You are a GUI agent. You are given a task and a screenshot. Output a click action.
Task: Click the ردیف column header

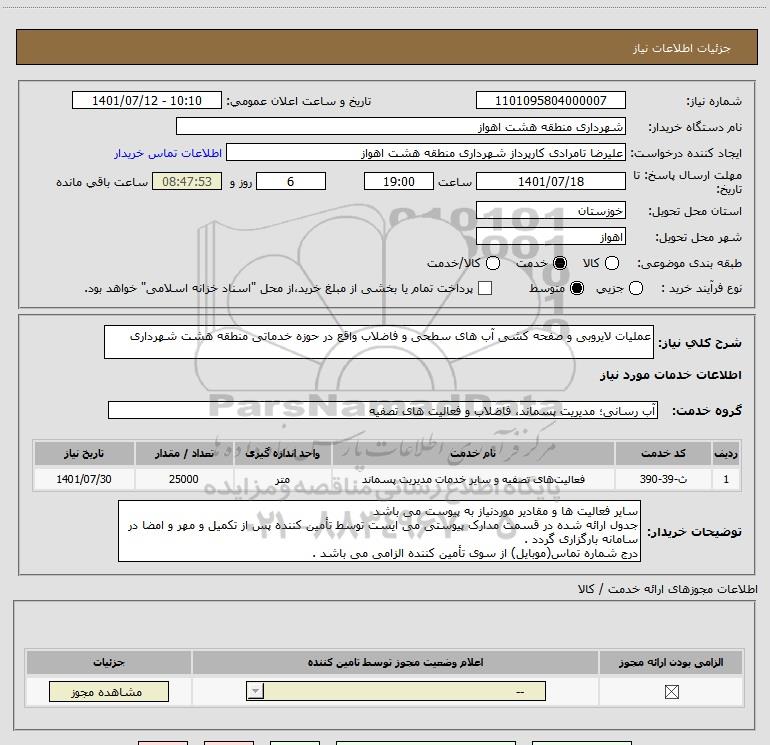click(x=726, y=453)
